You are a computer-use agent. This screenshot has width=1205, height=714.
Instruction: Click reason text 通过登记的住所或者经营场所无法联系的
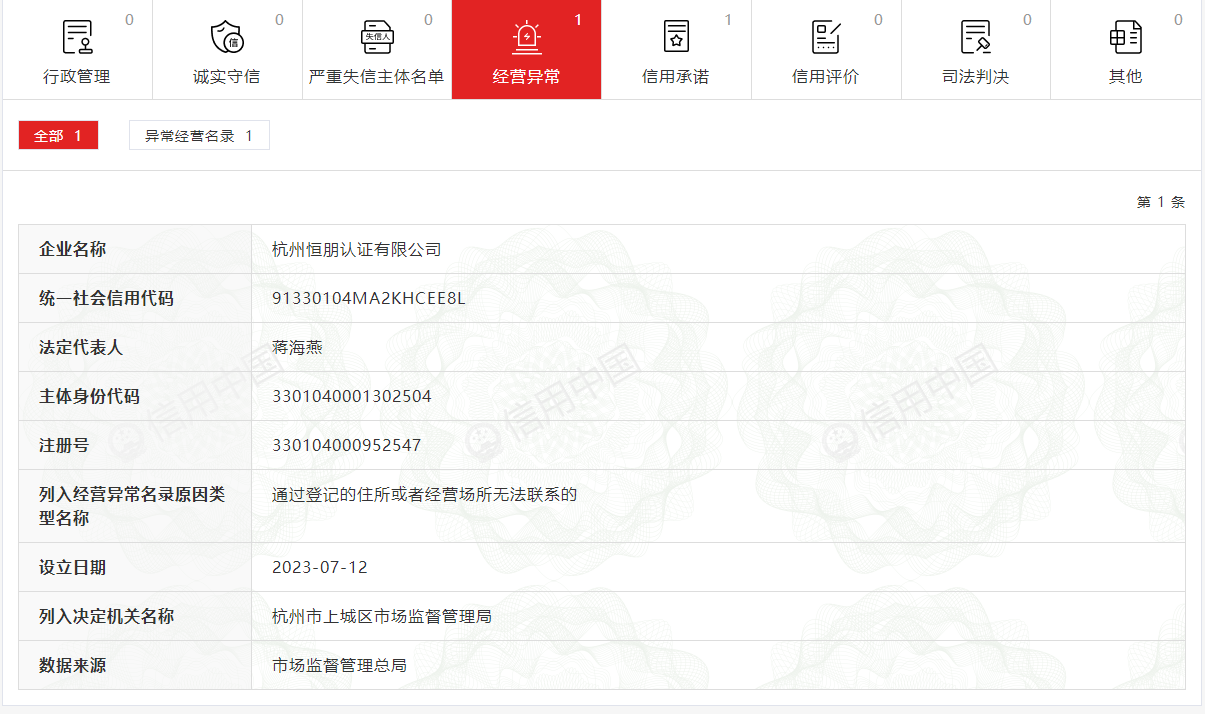(x=425, y=494)
